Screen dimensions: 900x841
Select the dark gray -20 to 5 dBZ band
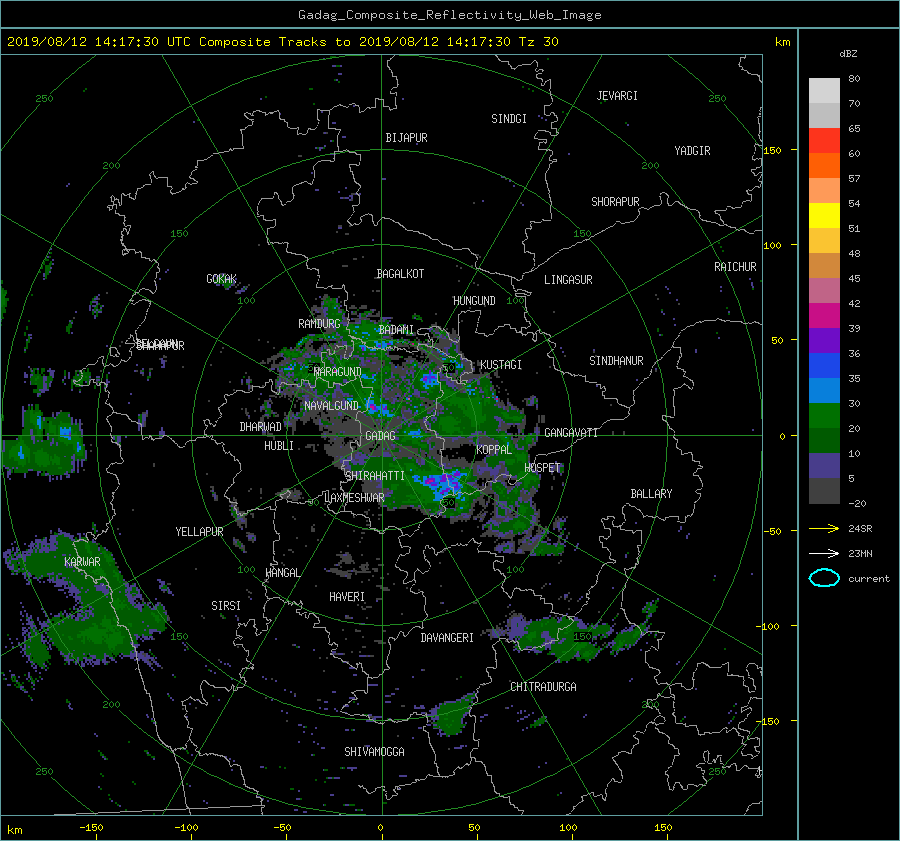click(824, 491)
